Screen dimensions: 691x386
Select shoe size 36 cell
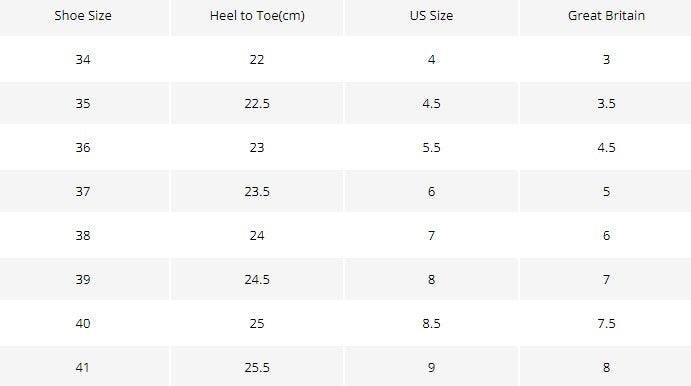83,148
